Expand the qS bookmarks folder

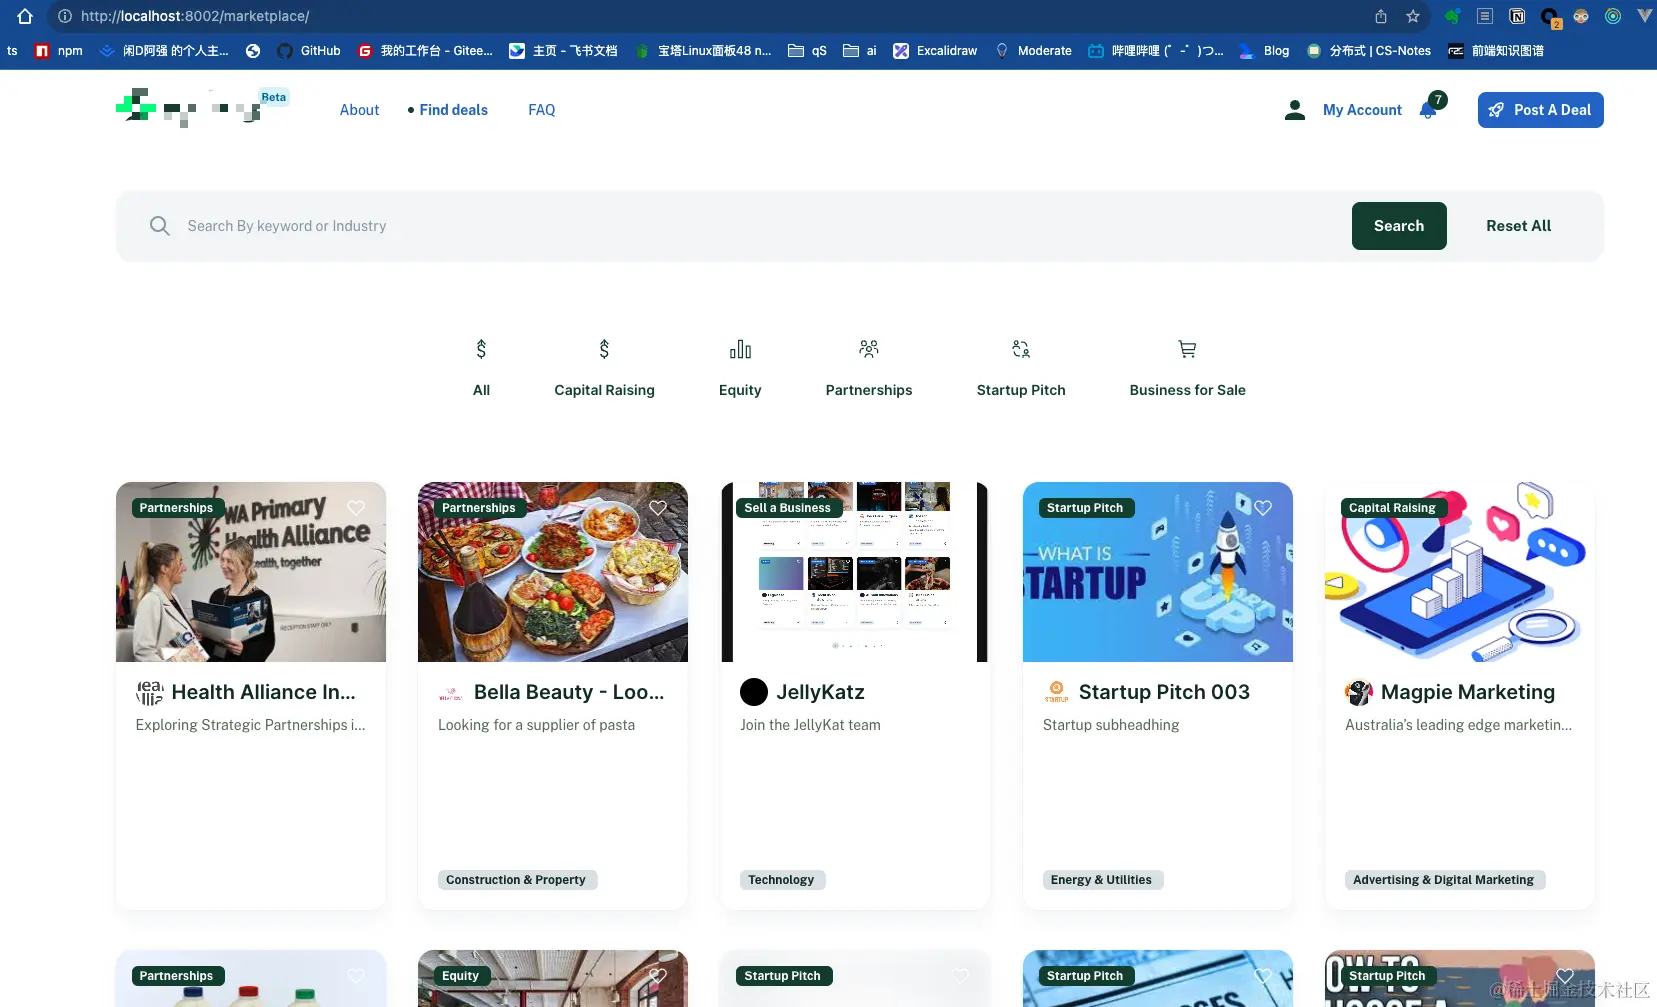coord(807,51)
